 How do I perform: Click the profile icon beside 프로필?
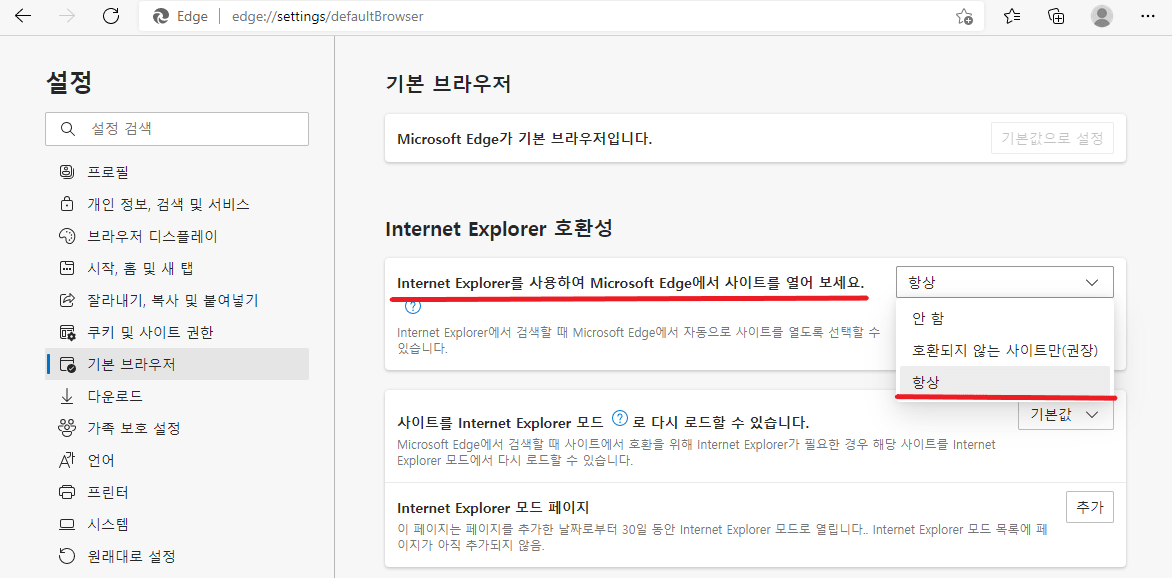pyautogui.click(x=67, y=172)
